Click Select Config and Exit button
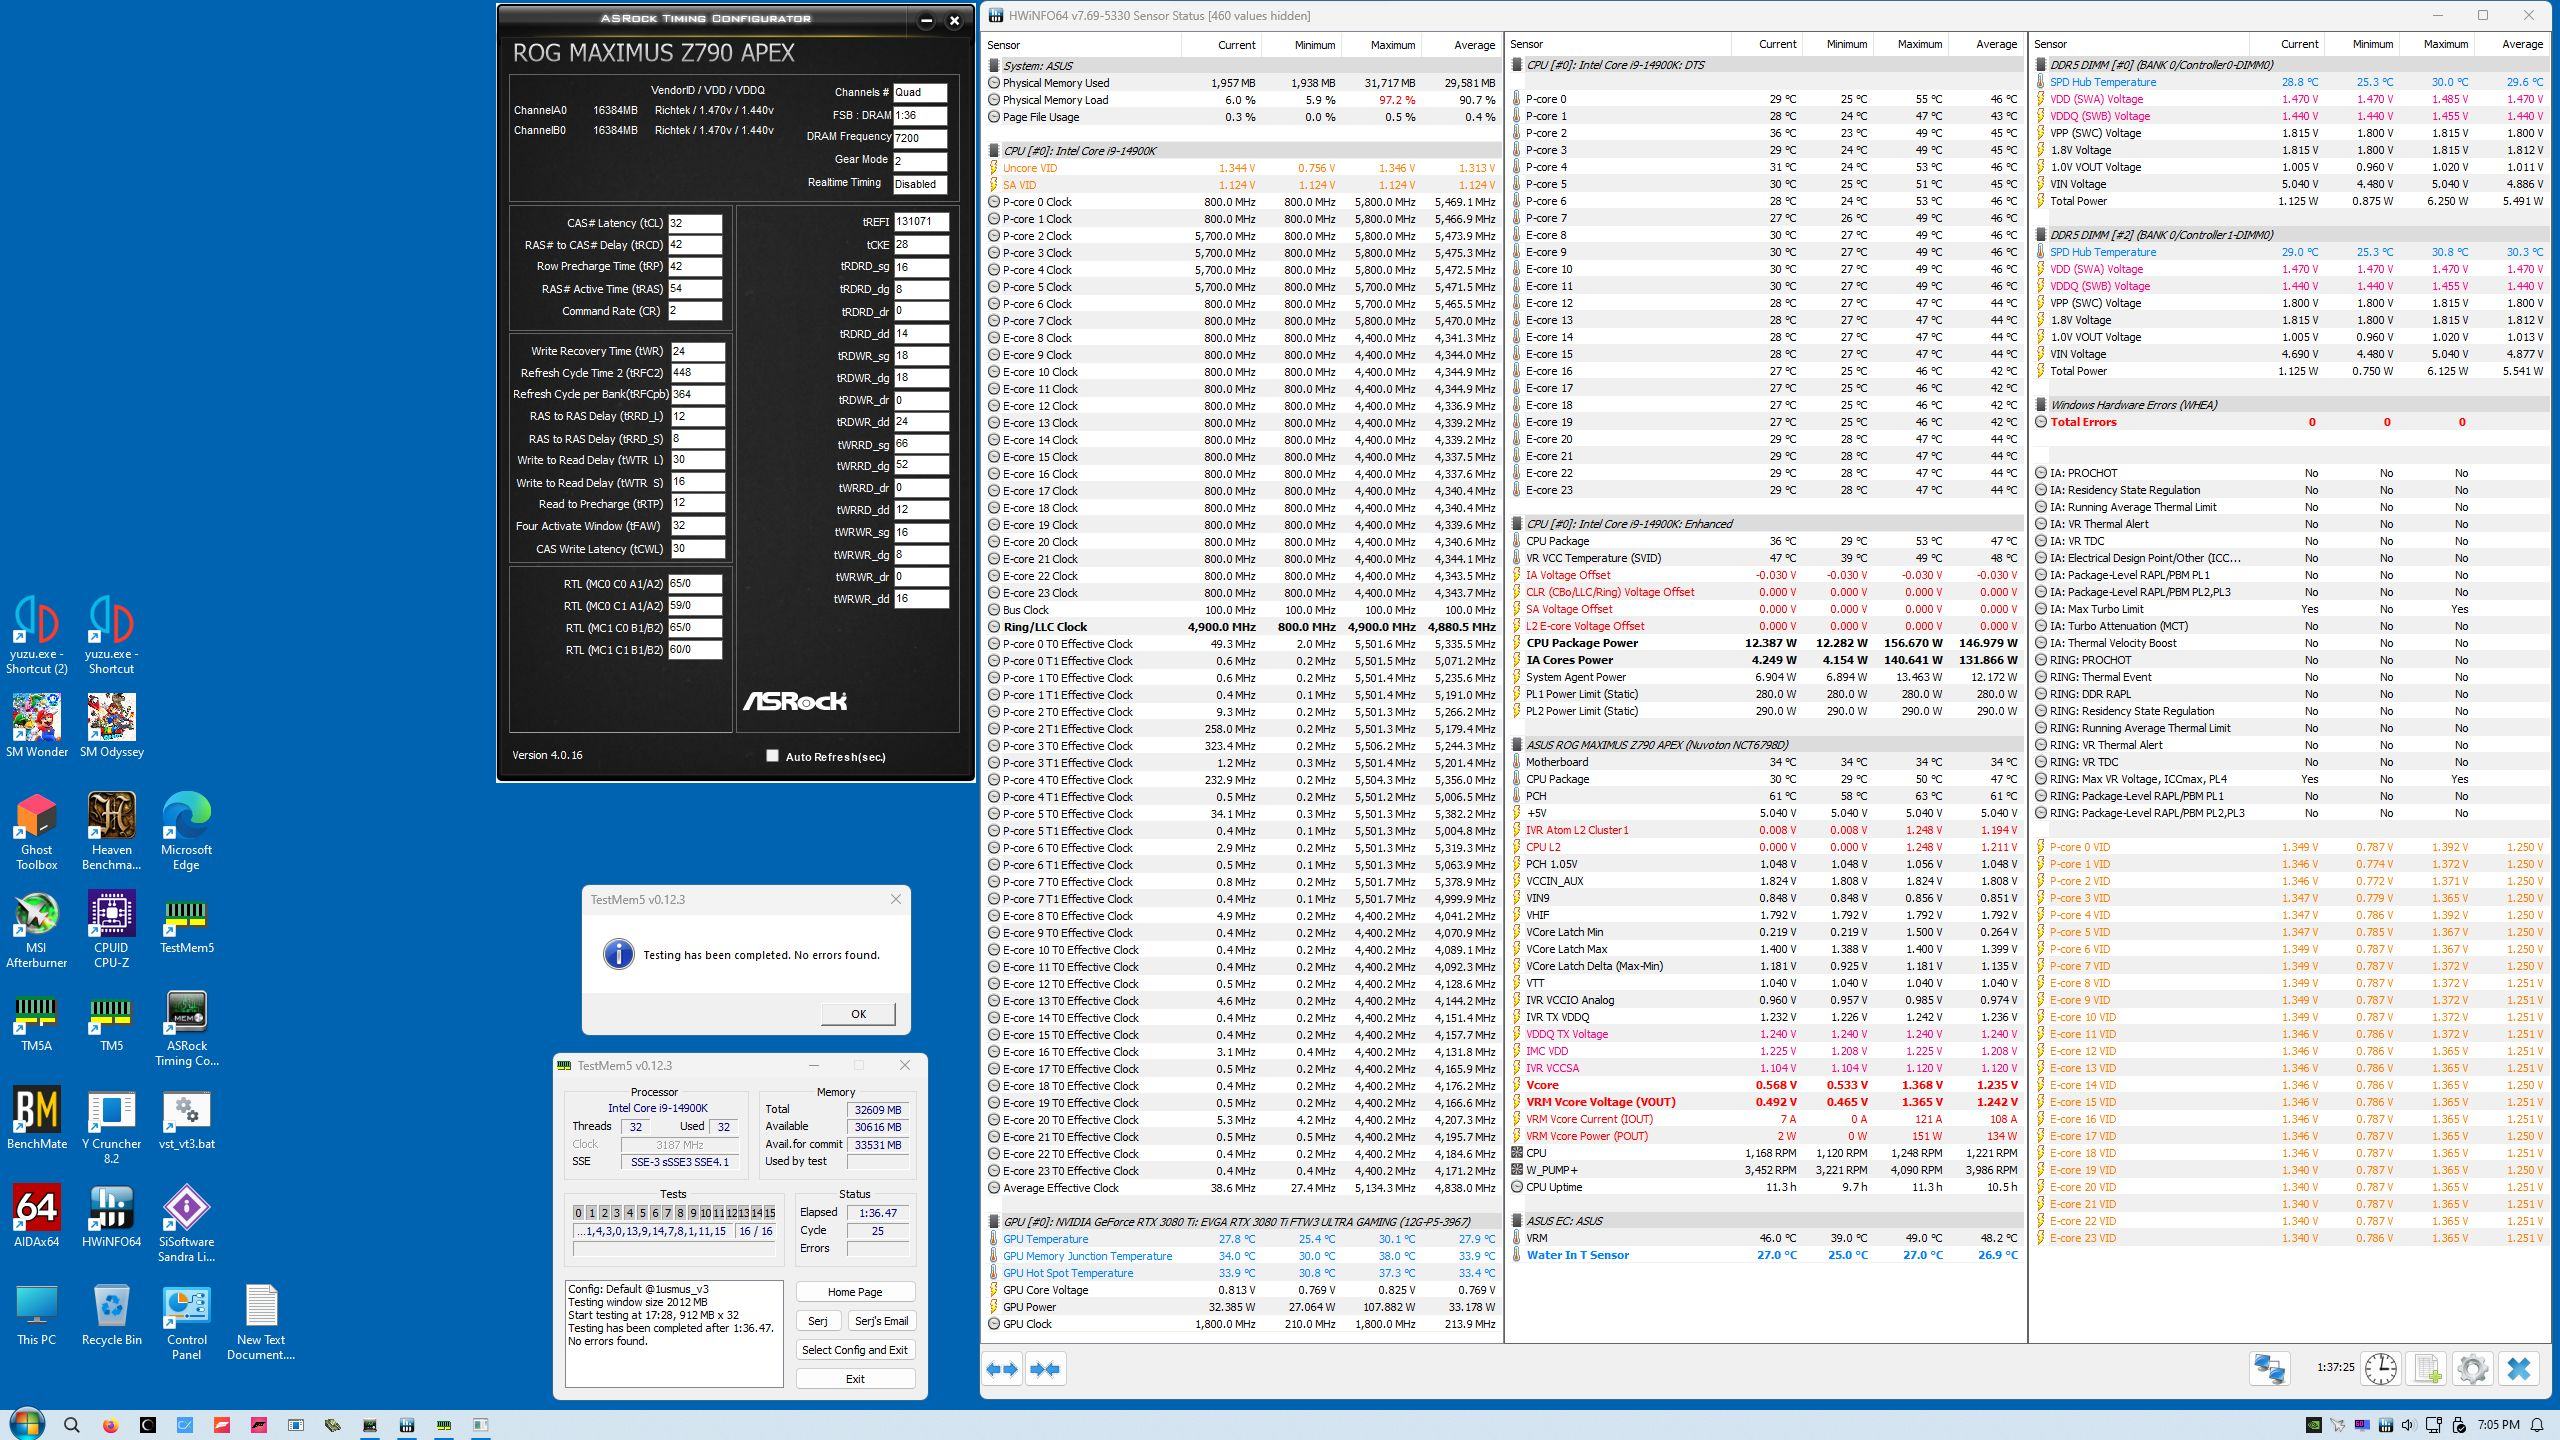The image size is (2560, 1440). [854, 1350]
